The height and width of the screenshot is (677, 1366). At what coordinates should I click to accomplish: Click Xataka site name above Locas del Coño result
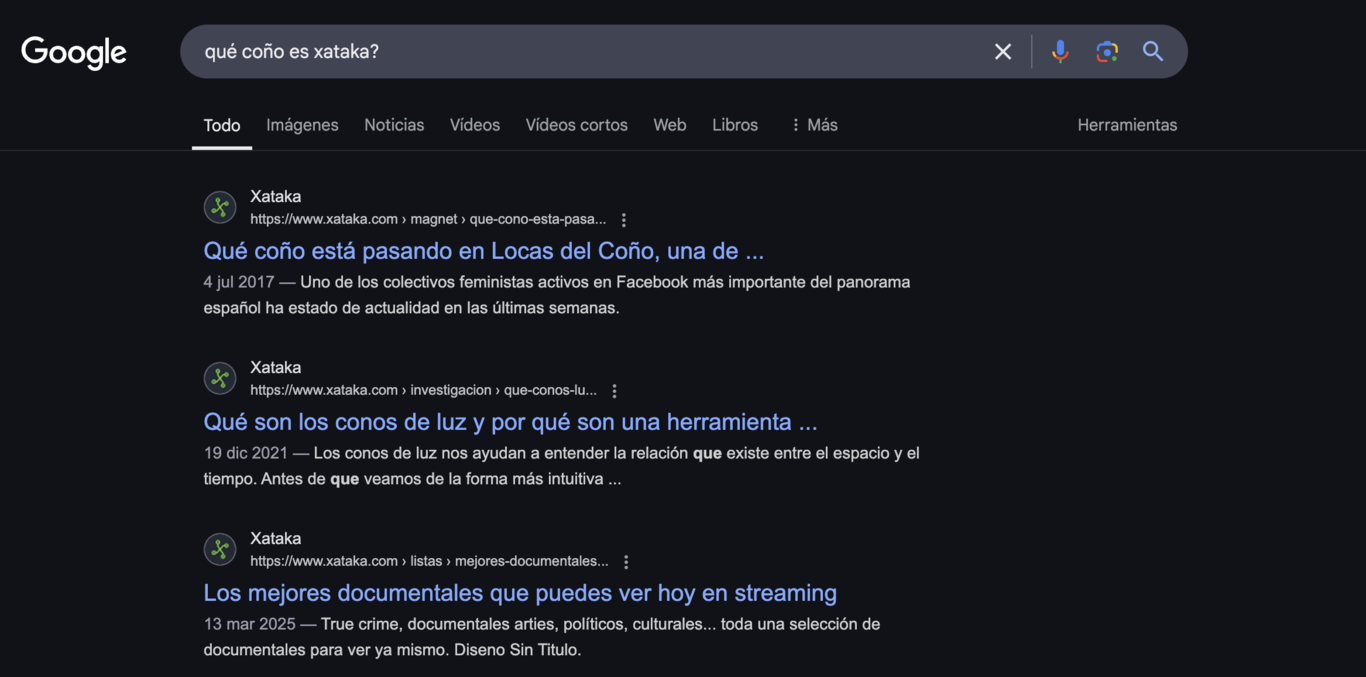[275, 197]
